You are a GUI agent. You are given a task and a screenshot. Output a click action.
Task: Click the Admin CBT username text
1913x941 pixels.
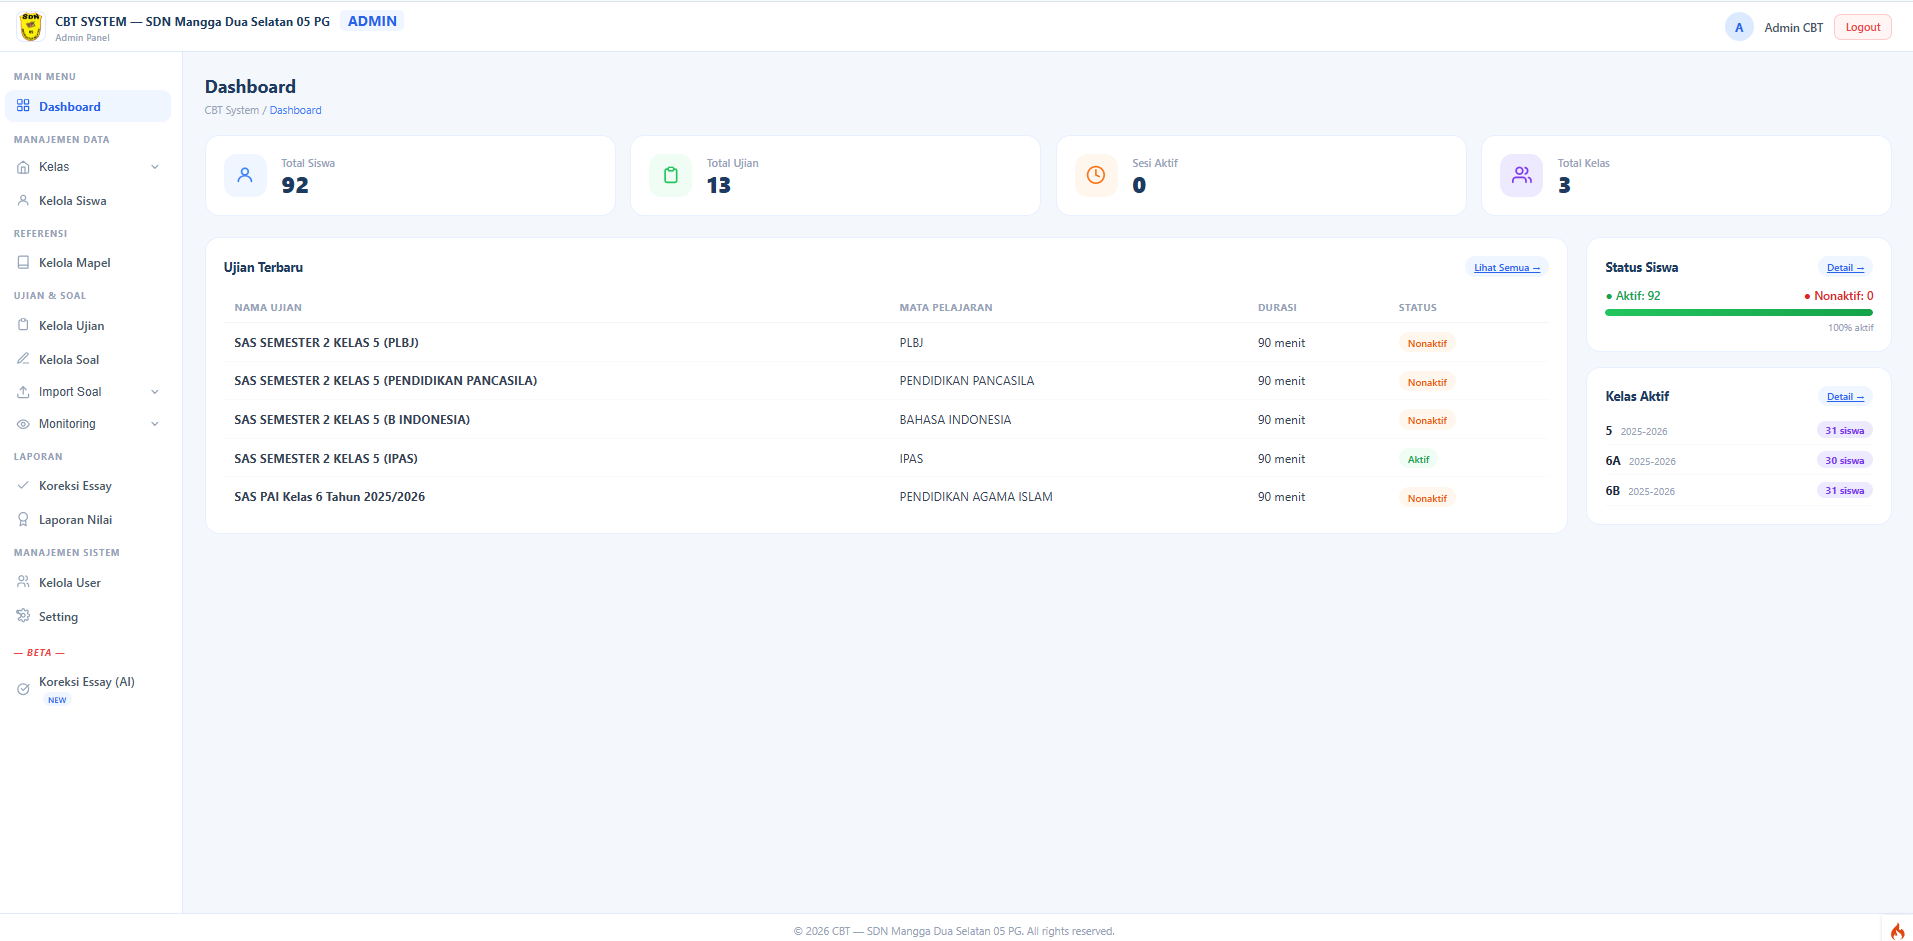[x=1793, y=27]
